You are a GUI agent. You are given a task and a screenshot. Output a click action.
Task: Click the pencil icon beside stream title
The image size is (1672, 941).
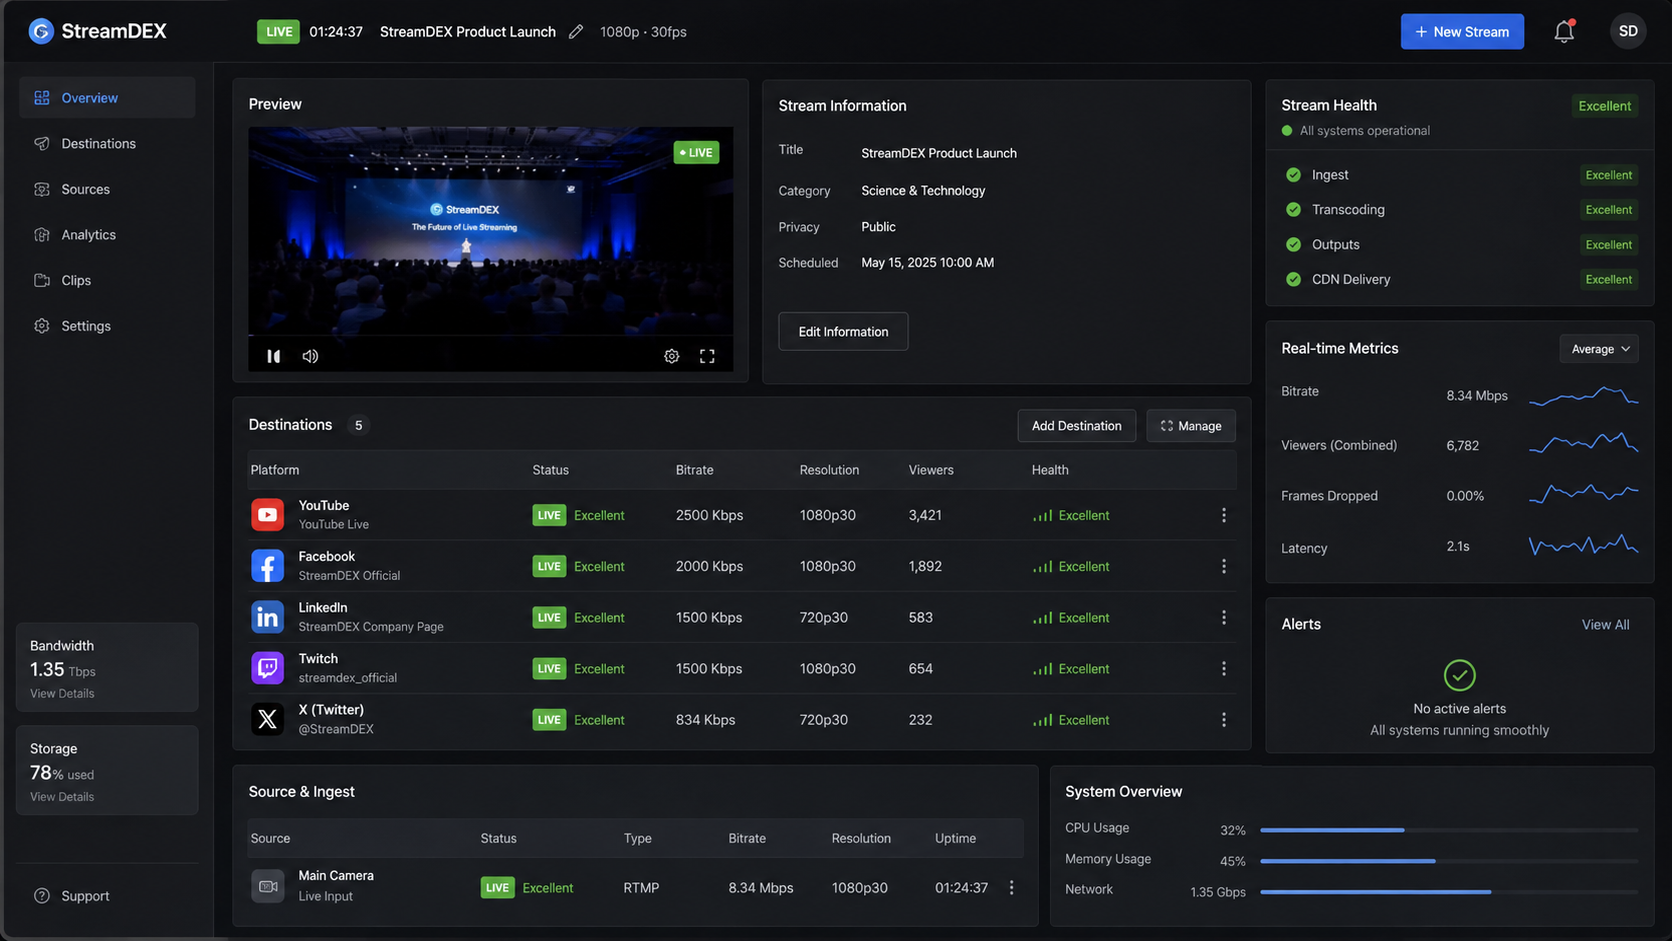(576, 32)
